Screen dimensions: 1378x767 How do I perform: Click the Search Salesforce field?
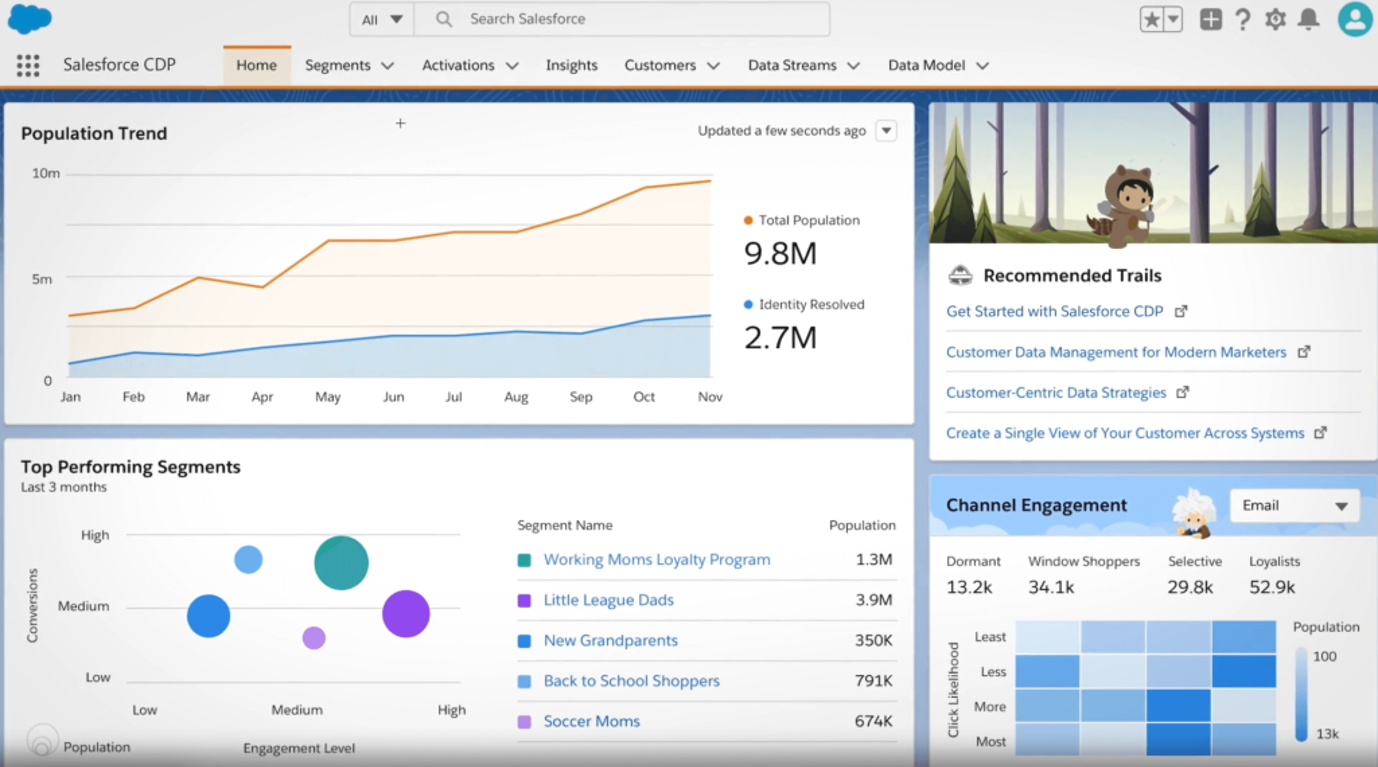coord(622,19)
